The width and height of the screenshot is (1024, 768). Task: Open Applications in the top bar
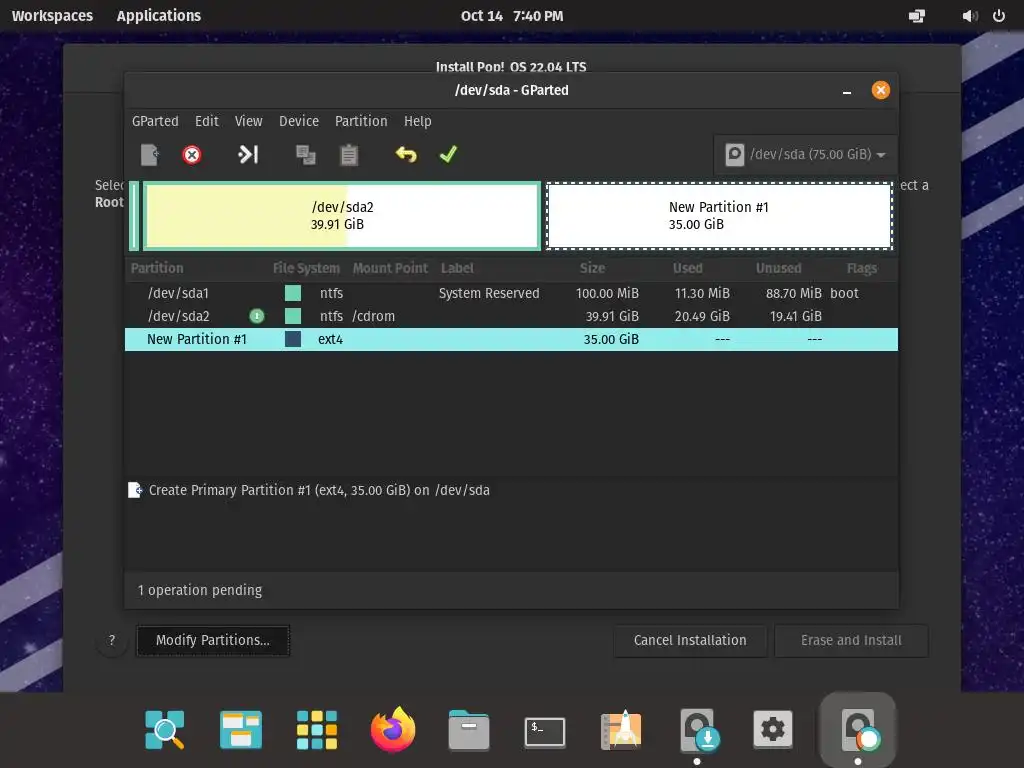159,16
